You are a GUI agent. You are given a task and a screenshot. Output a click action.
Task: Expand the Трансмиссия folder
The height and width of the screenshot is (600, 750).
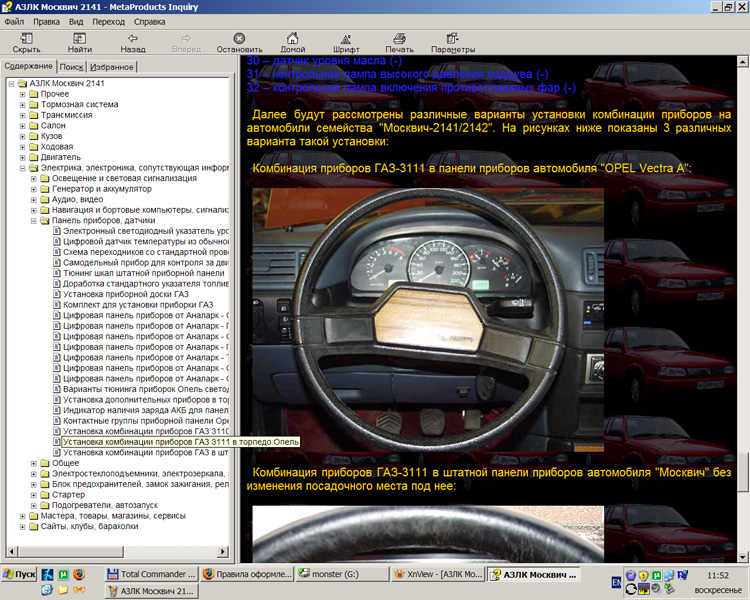[x=22, y=115]
